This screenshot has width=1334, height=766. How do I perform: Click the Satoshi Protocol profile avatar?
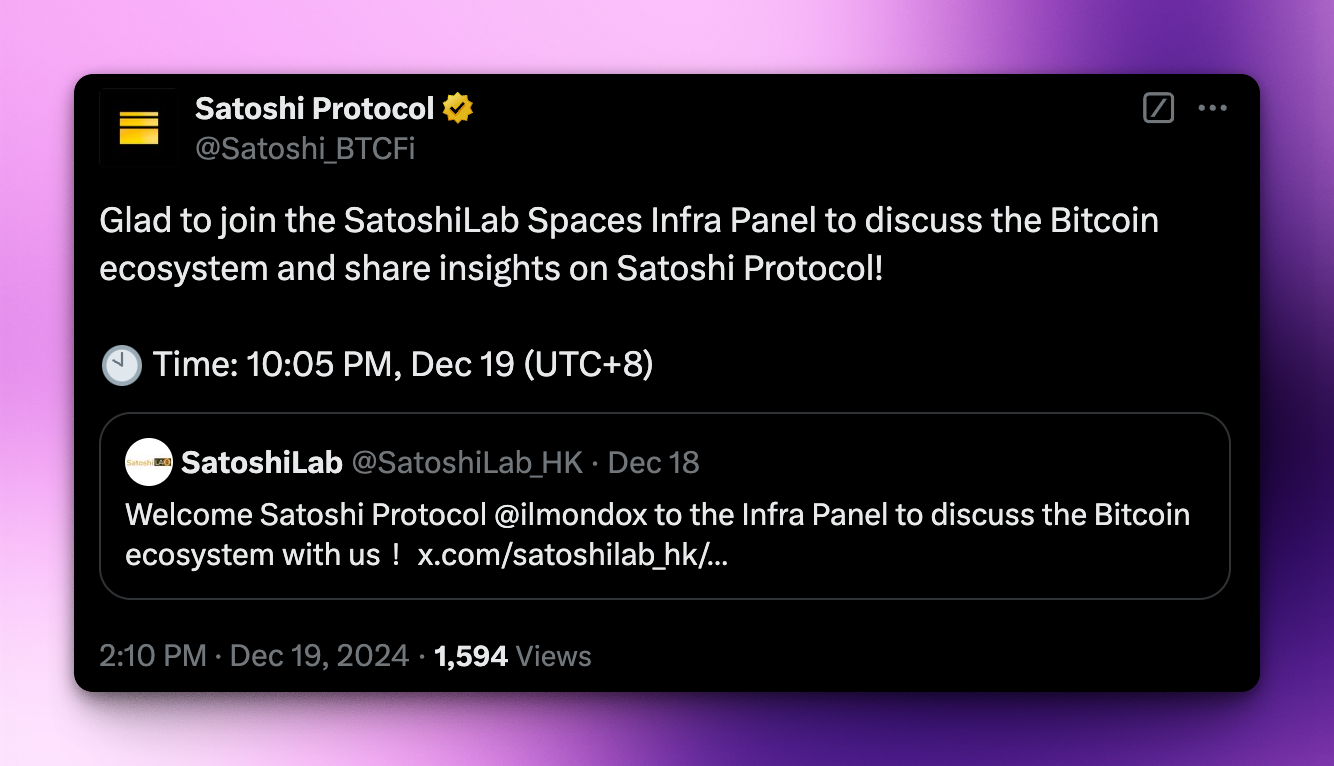click(139, 127)
